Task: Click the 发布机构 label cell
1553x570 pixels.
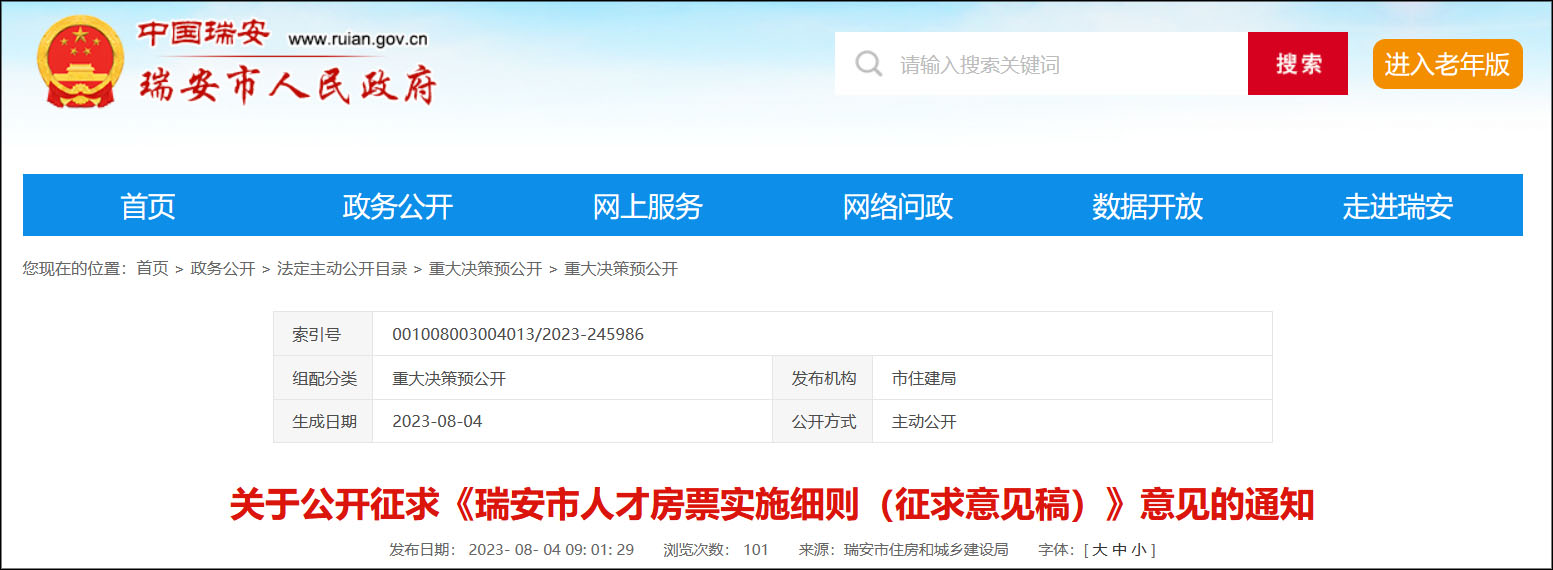Action: click(x=823, y=378)
